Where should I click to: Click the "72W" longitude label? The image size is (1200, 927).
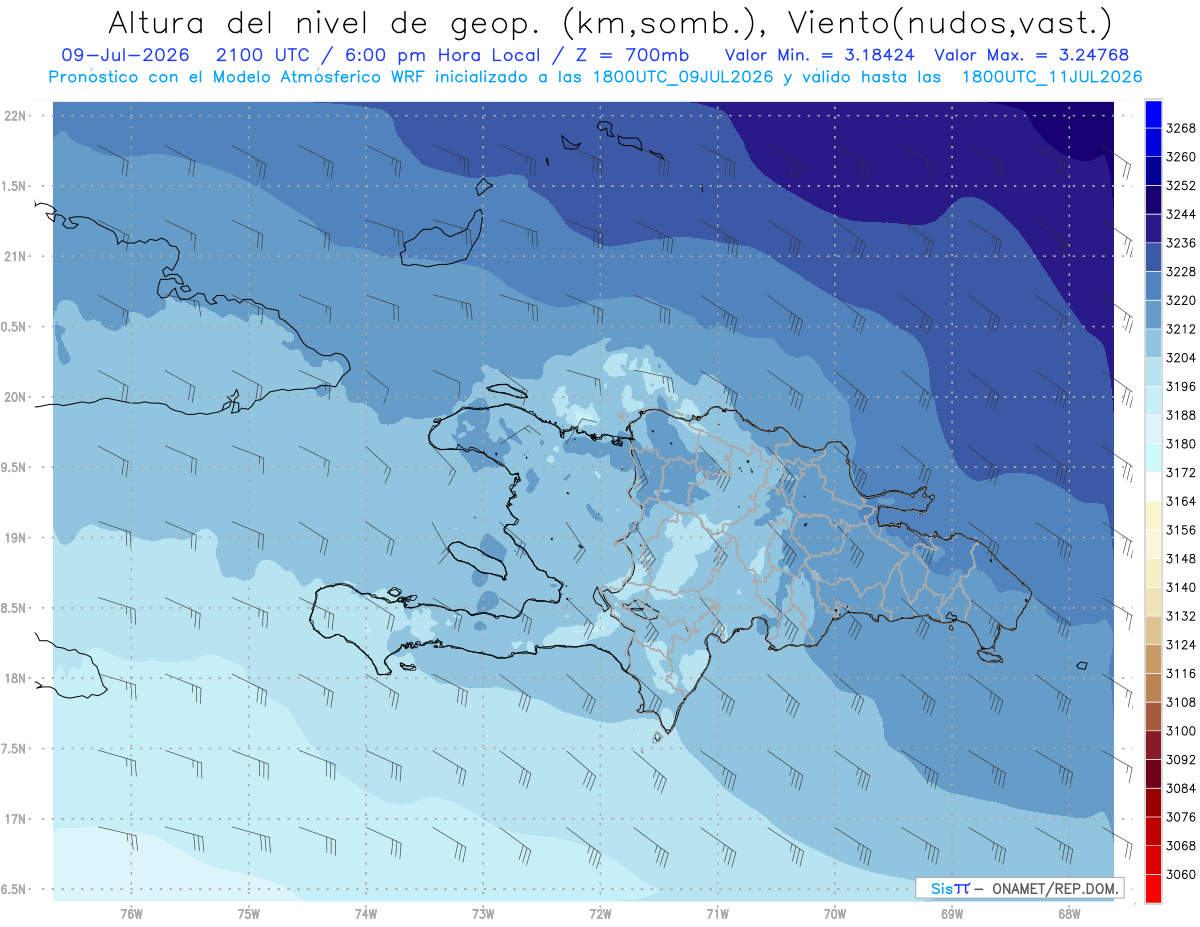(x=601, y=912)
